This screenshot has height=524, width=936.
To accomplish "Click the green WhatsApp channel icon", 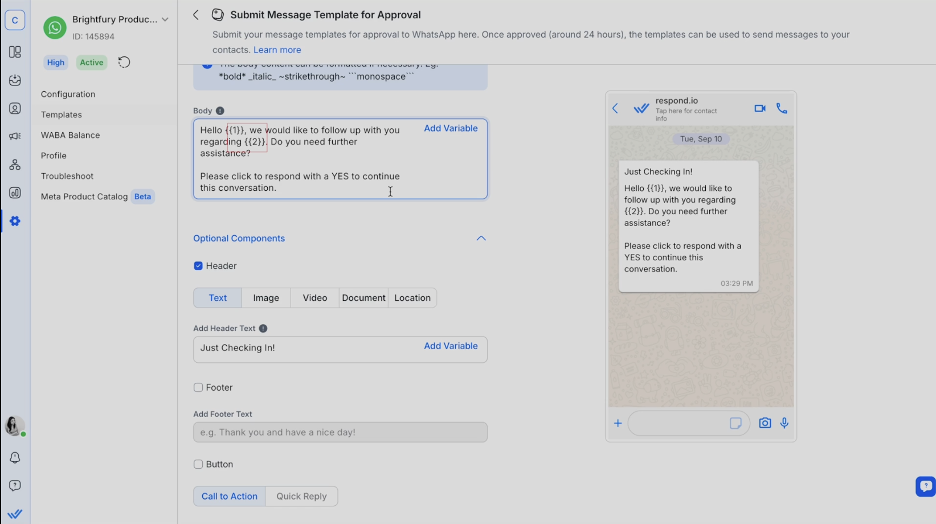I will coord(55,27).
